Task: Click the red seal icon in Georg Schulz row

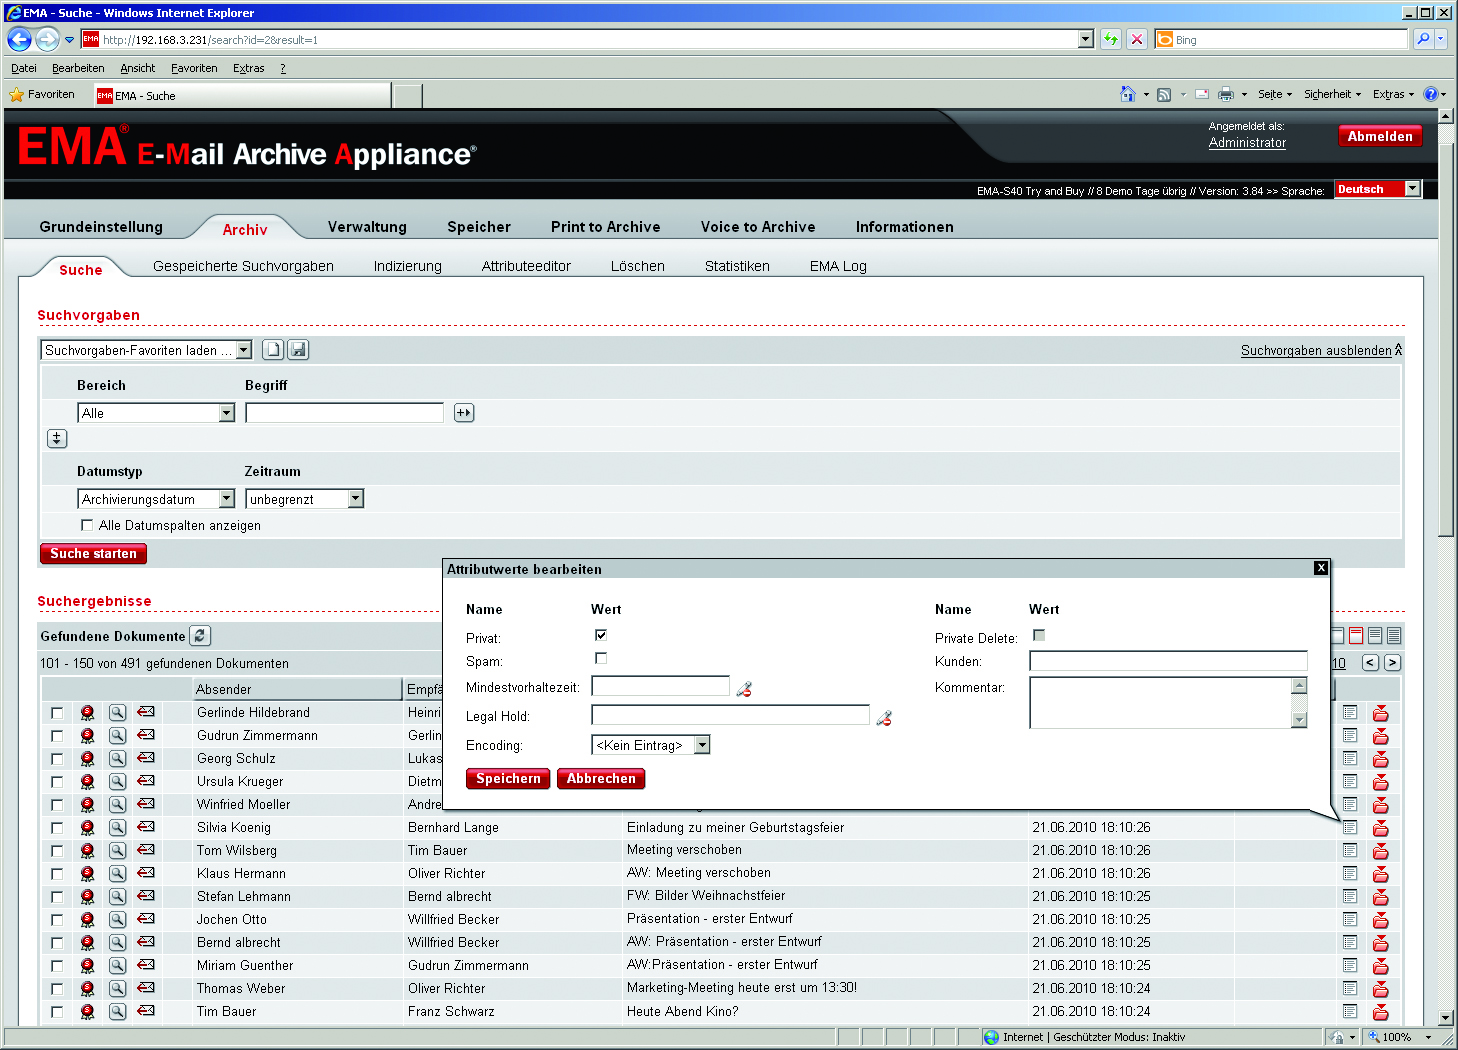Action: 88,759
